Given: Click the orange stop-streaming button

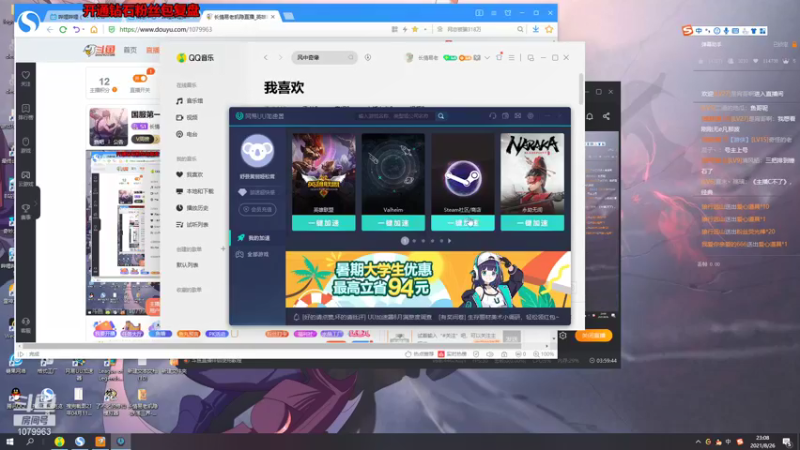Looking at the screenshot, I should 593,335.
